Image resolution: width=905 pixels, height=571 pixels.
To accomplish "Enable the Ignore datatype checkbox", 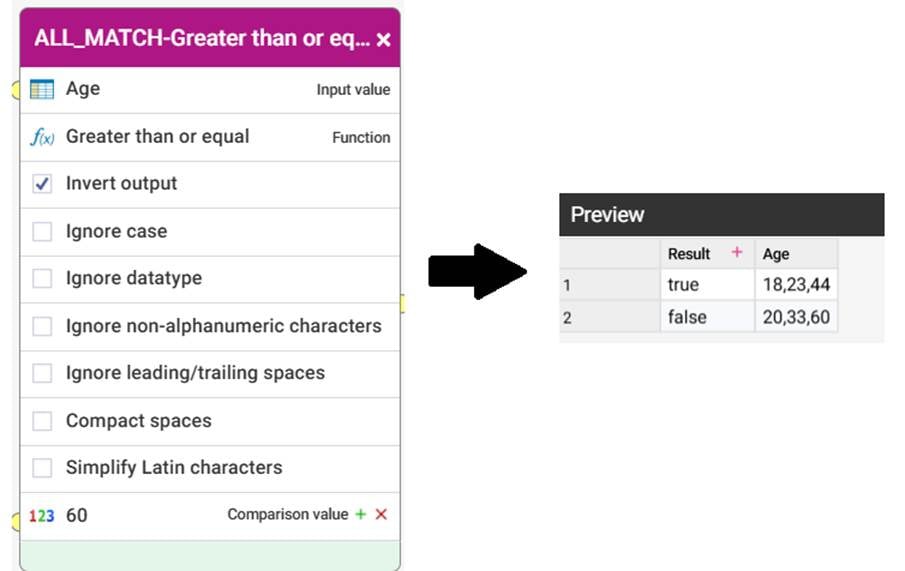I will 42,278.
